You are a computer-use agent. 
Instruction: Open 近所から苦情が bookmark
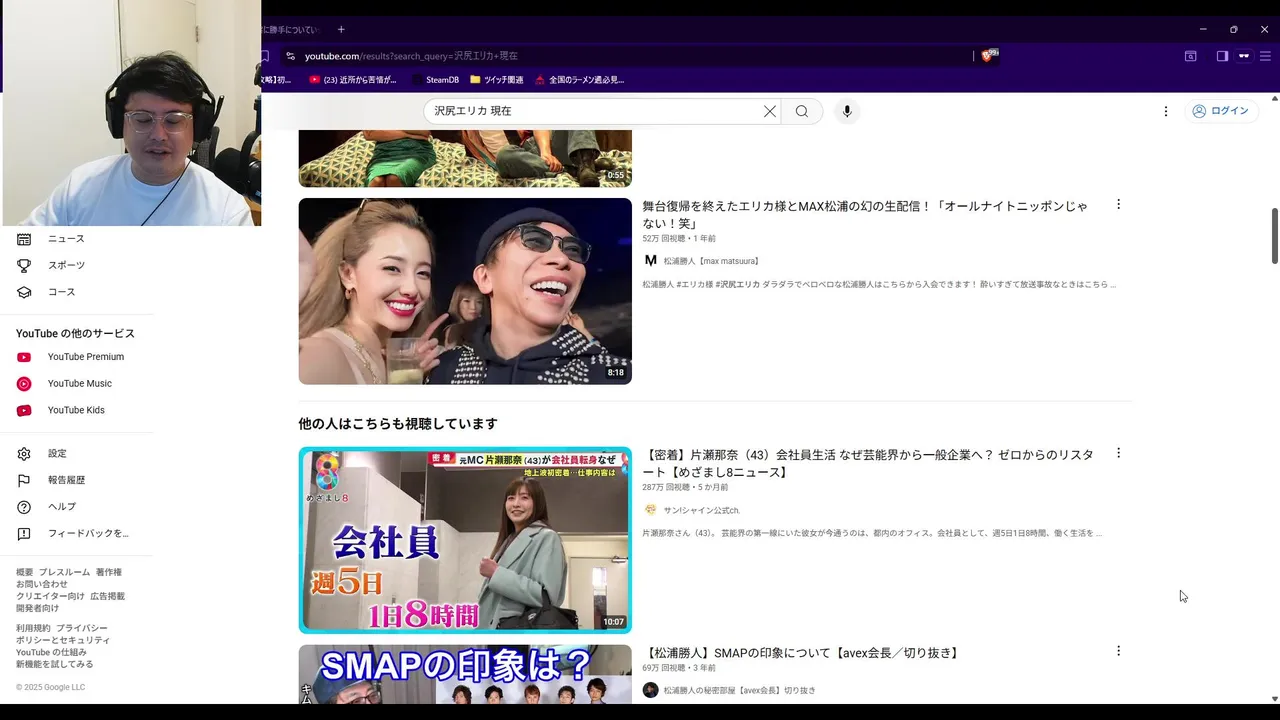(x=352, y=80)
